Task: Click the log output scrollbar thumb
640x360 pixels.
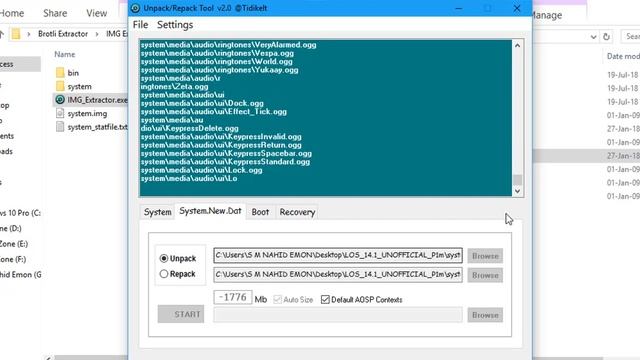Action: click(x=518, y=180)
